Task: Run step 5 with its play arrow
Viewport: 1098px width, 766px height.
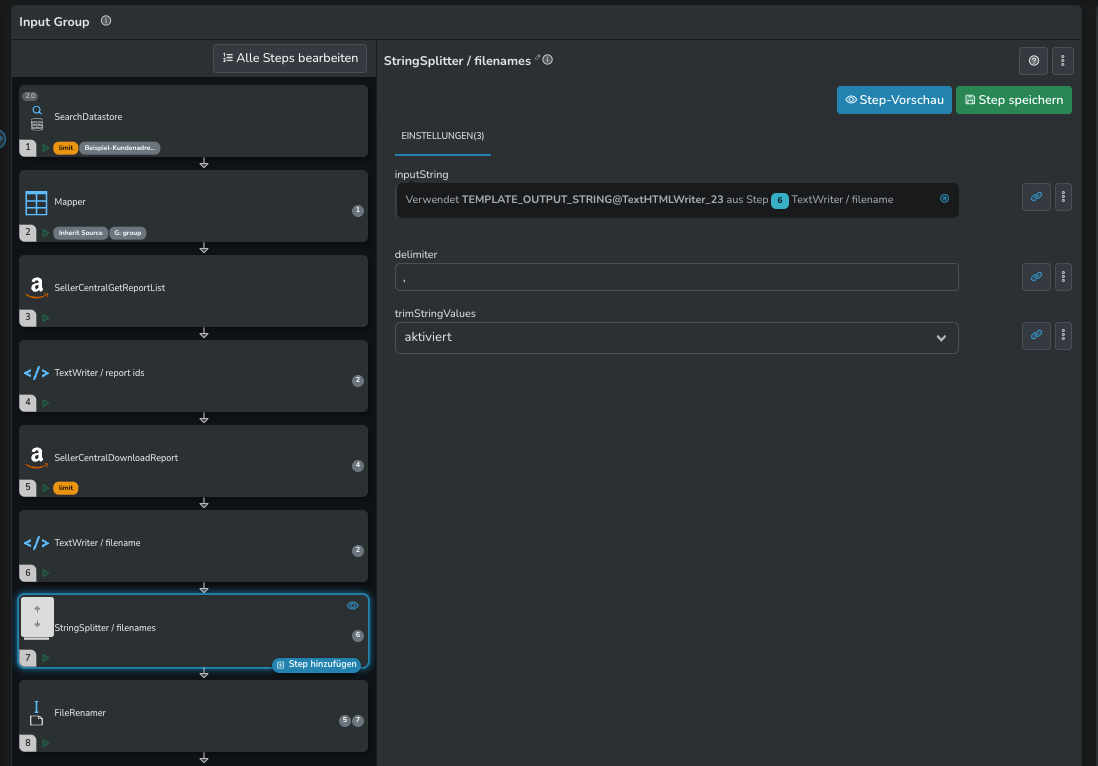Action: (46, 487)
